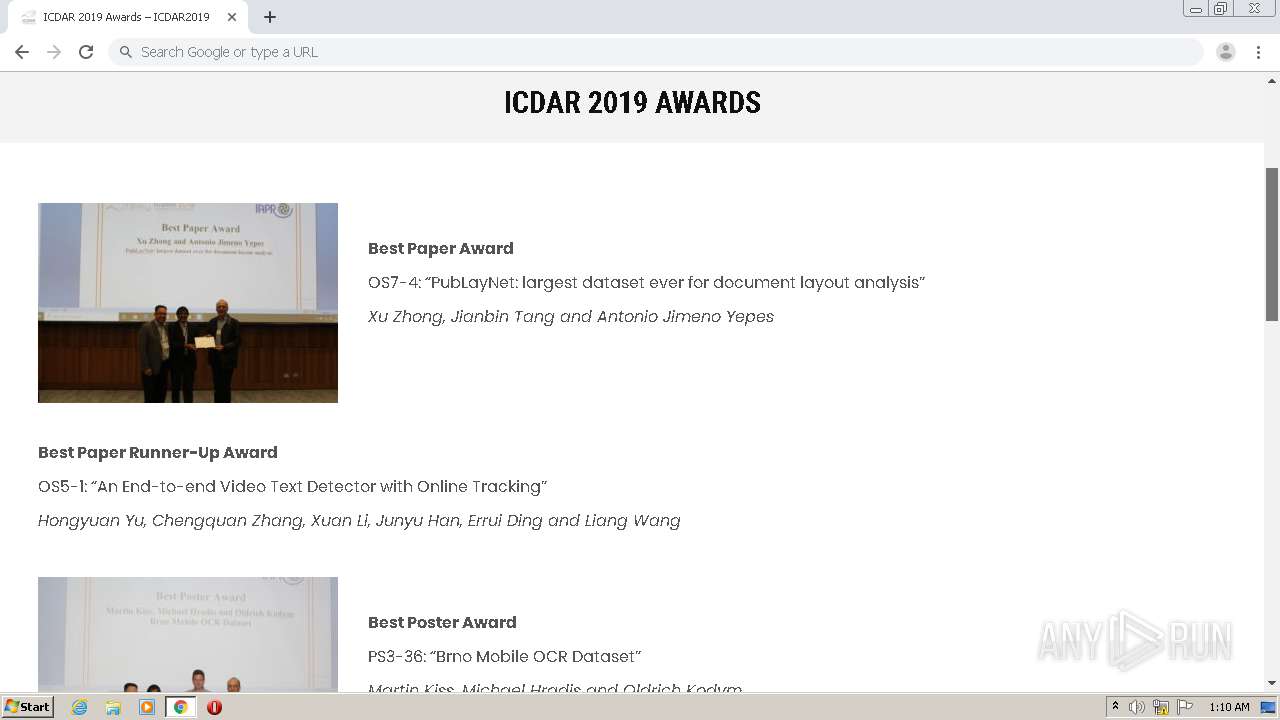Image resolution: width=1280 pixels, height=720 pixels.
Task: Open the network tray icon
Action: [1161, 707]
